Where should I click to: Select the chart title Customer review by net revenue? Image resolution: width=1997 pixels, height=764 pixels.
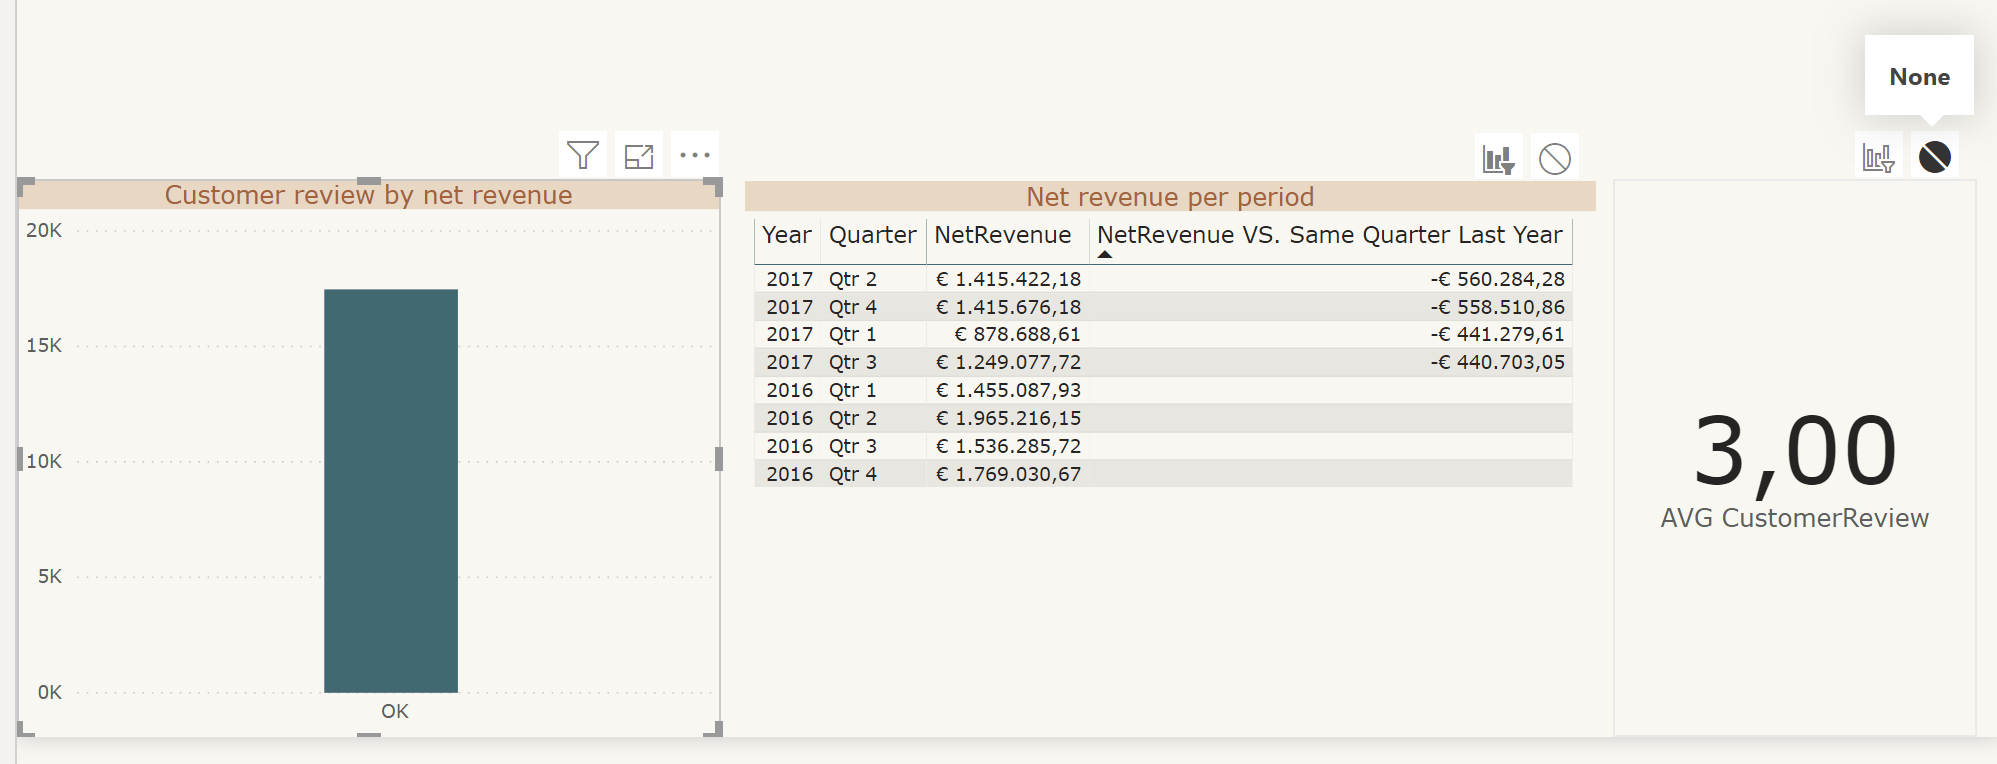[x=369, y=195]
